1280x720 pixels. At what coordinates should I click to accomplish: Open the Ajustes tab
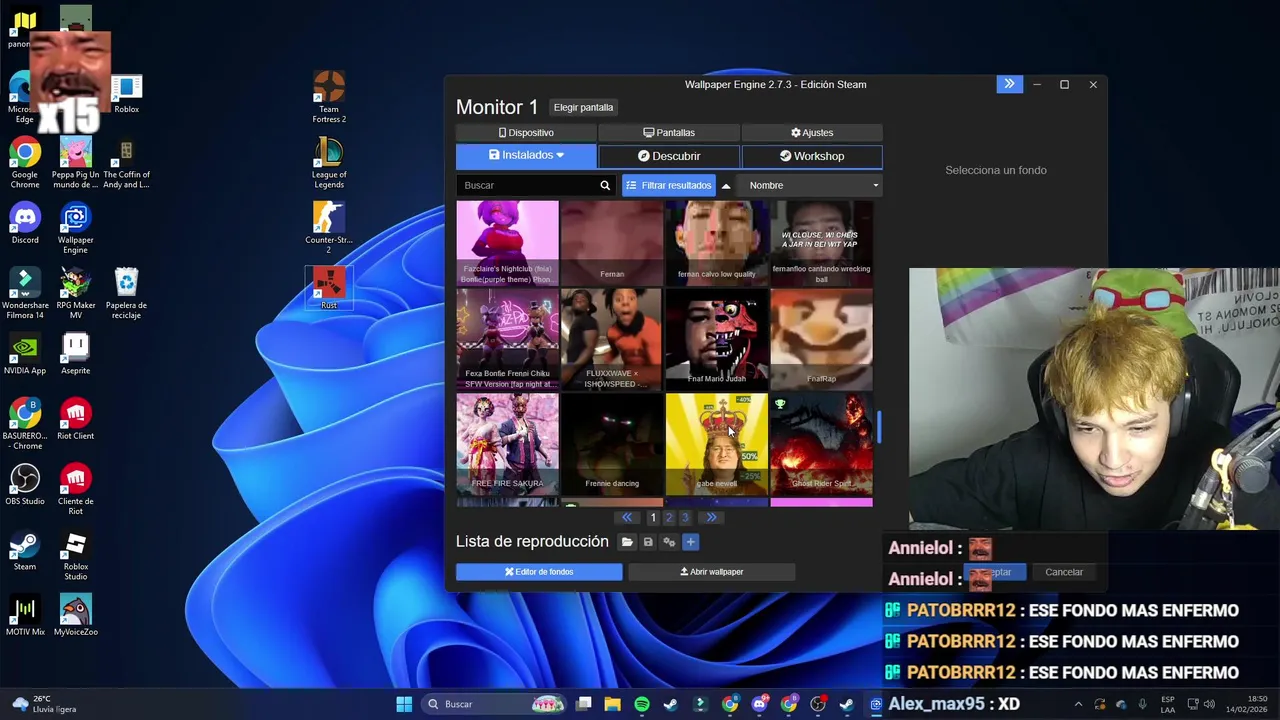pos(812,132)
